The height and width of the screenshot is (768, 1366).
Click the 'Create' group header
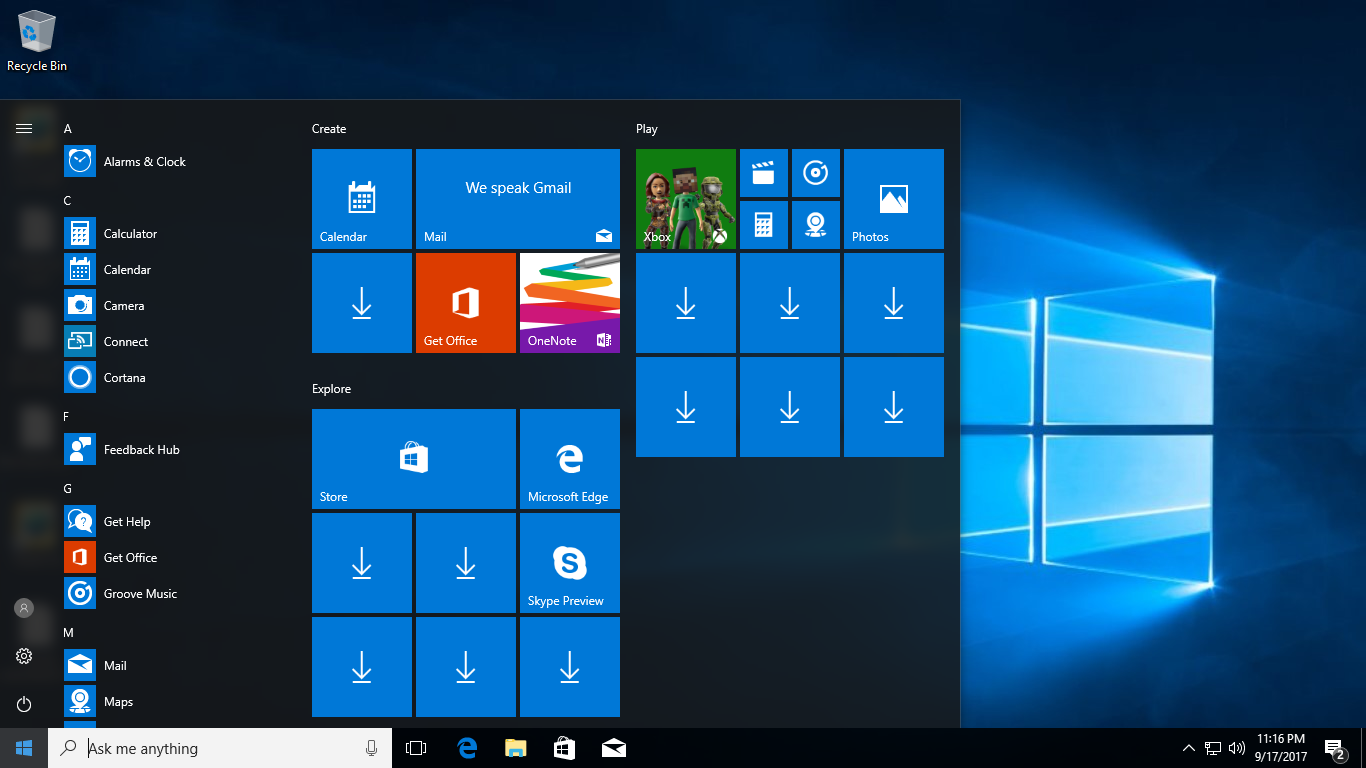pos(329,129)
